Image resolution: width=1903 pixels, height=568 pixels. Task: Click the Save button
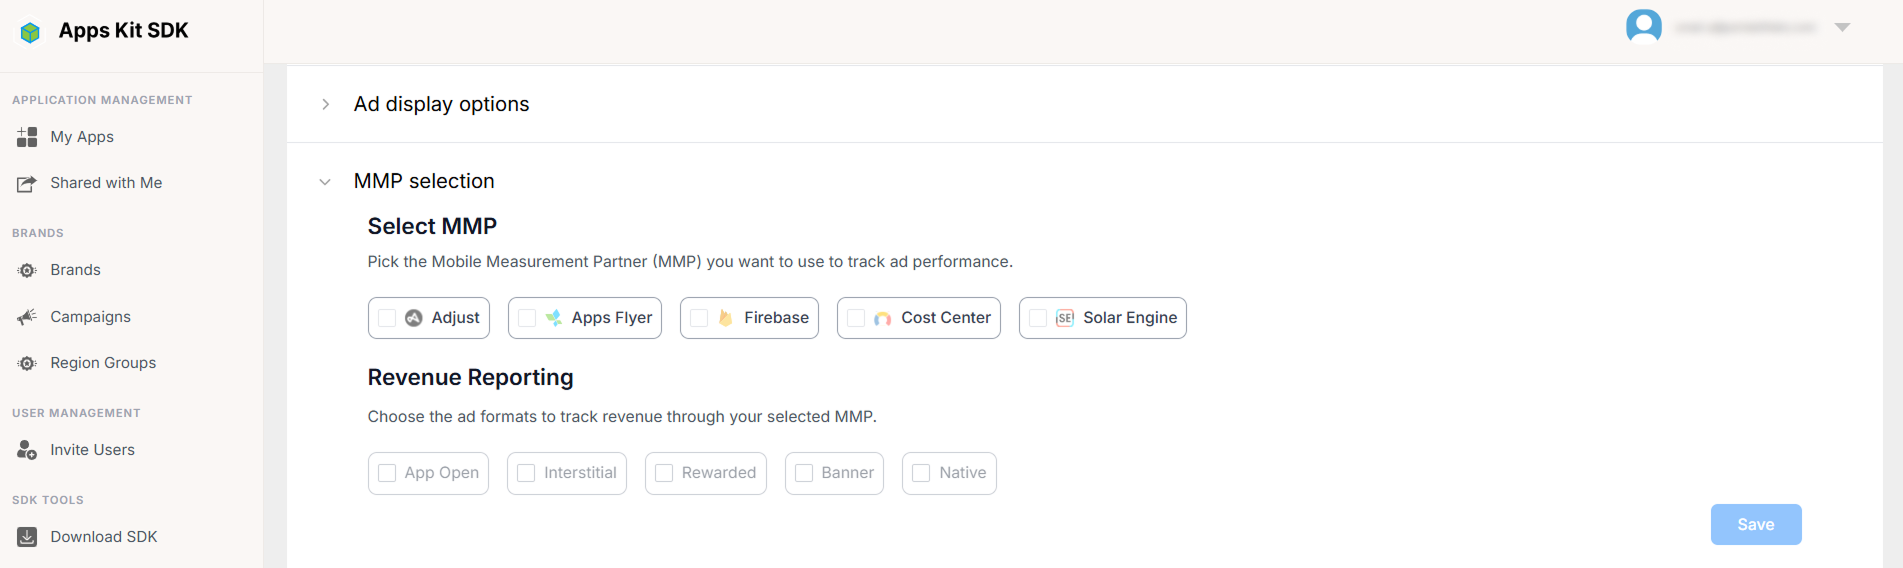pos(1756,525)
